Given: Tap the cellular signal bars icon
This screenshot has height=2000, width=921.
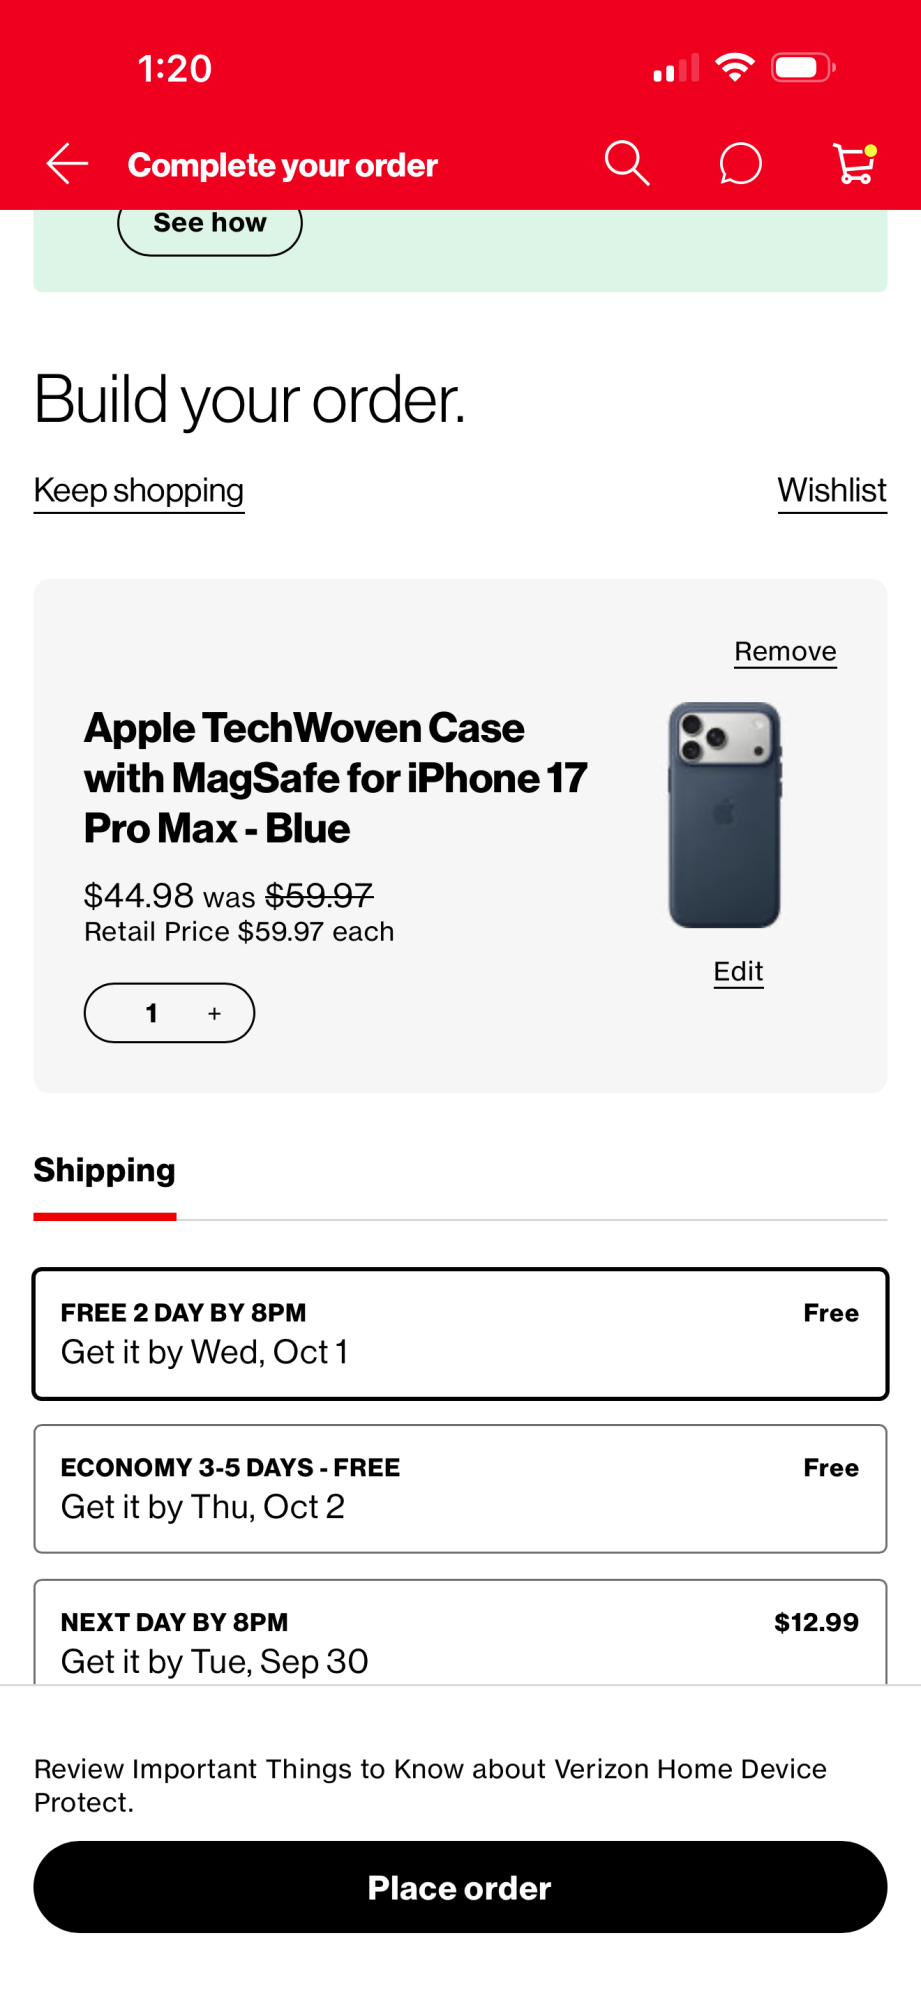Looking at the screenshot, I should pyautogui.click(x=676, y=69).
